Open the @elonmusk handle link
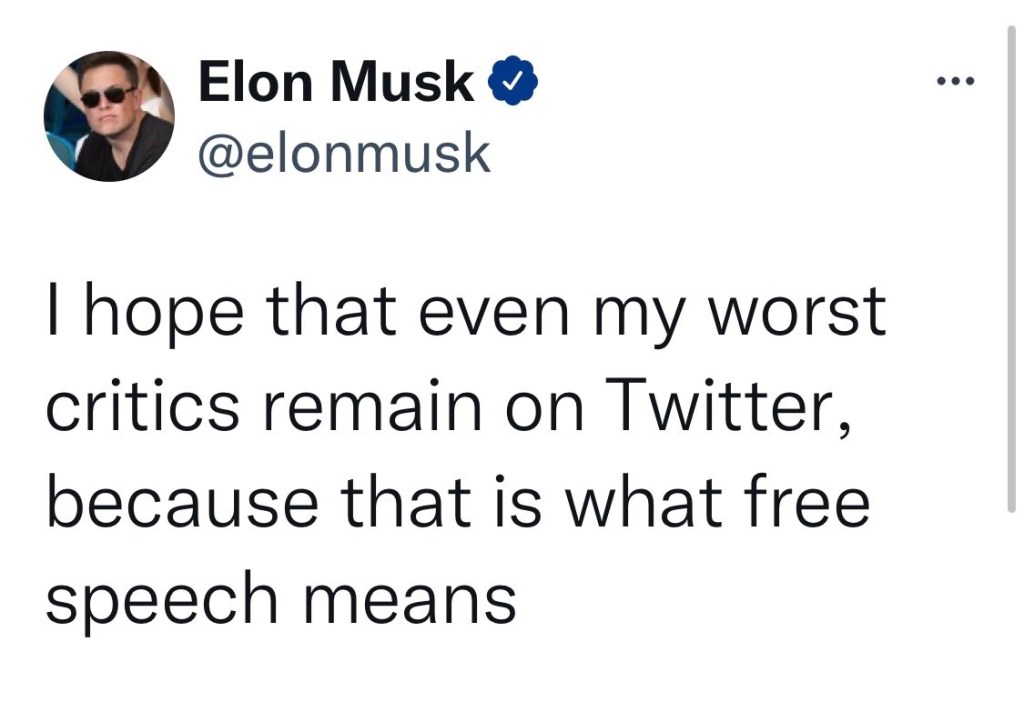 point(345,153)
